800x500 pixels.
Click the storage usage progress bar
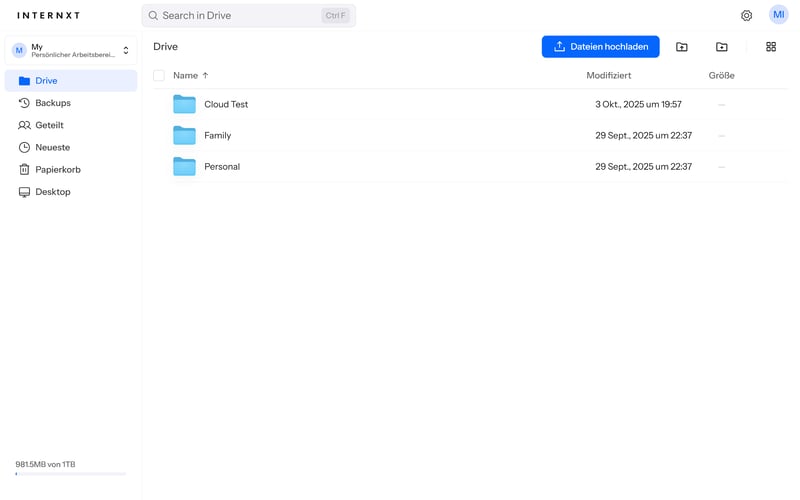70,474
